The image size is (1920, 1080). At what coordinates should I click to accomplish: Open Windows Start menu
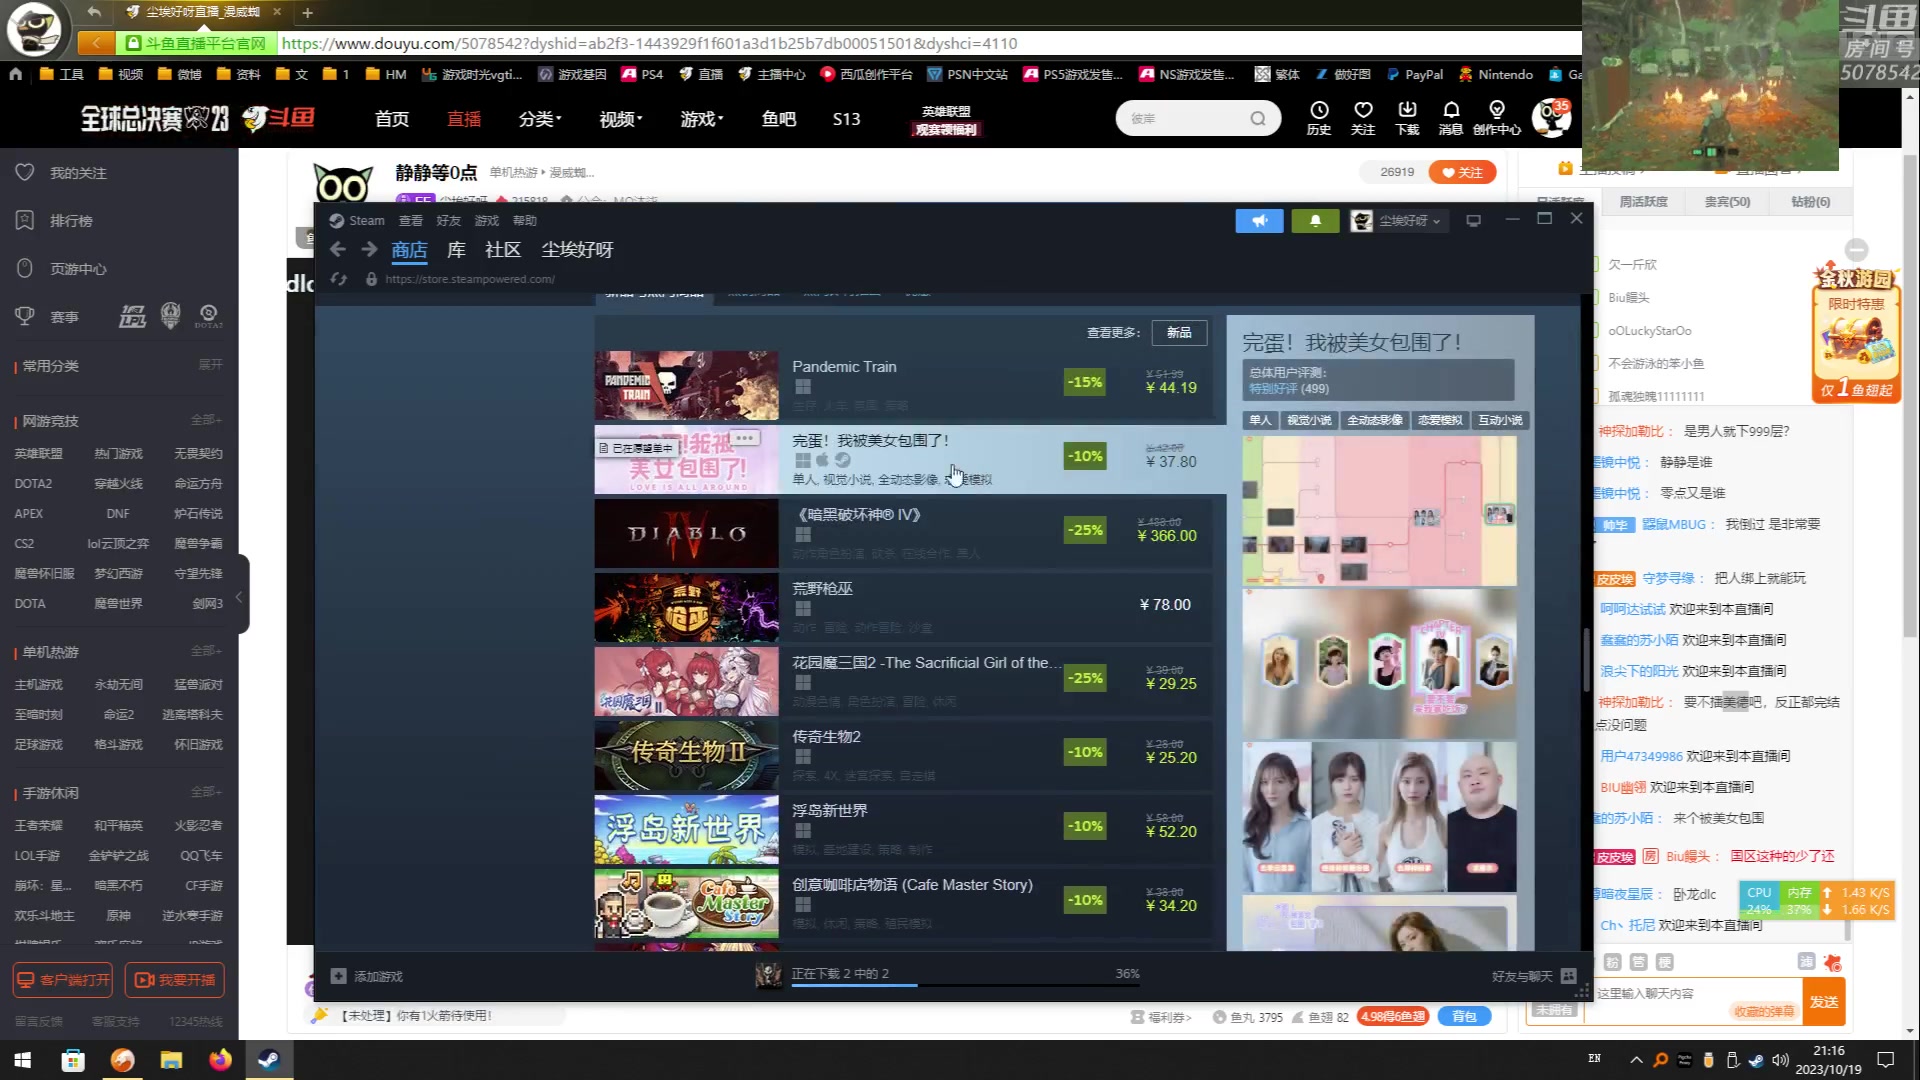(23, 1060)
